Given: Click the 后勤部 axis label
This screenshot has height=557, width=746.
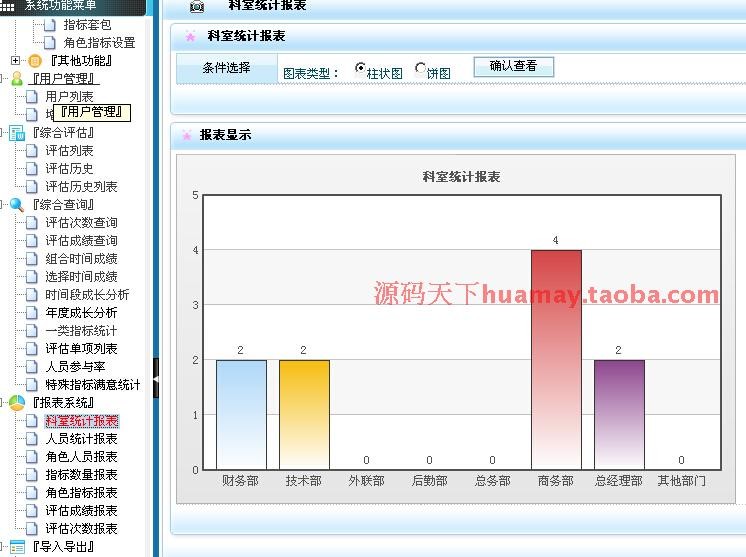Looking at the screenshot, I should [x=430, y=481].
